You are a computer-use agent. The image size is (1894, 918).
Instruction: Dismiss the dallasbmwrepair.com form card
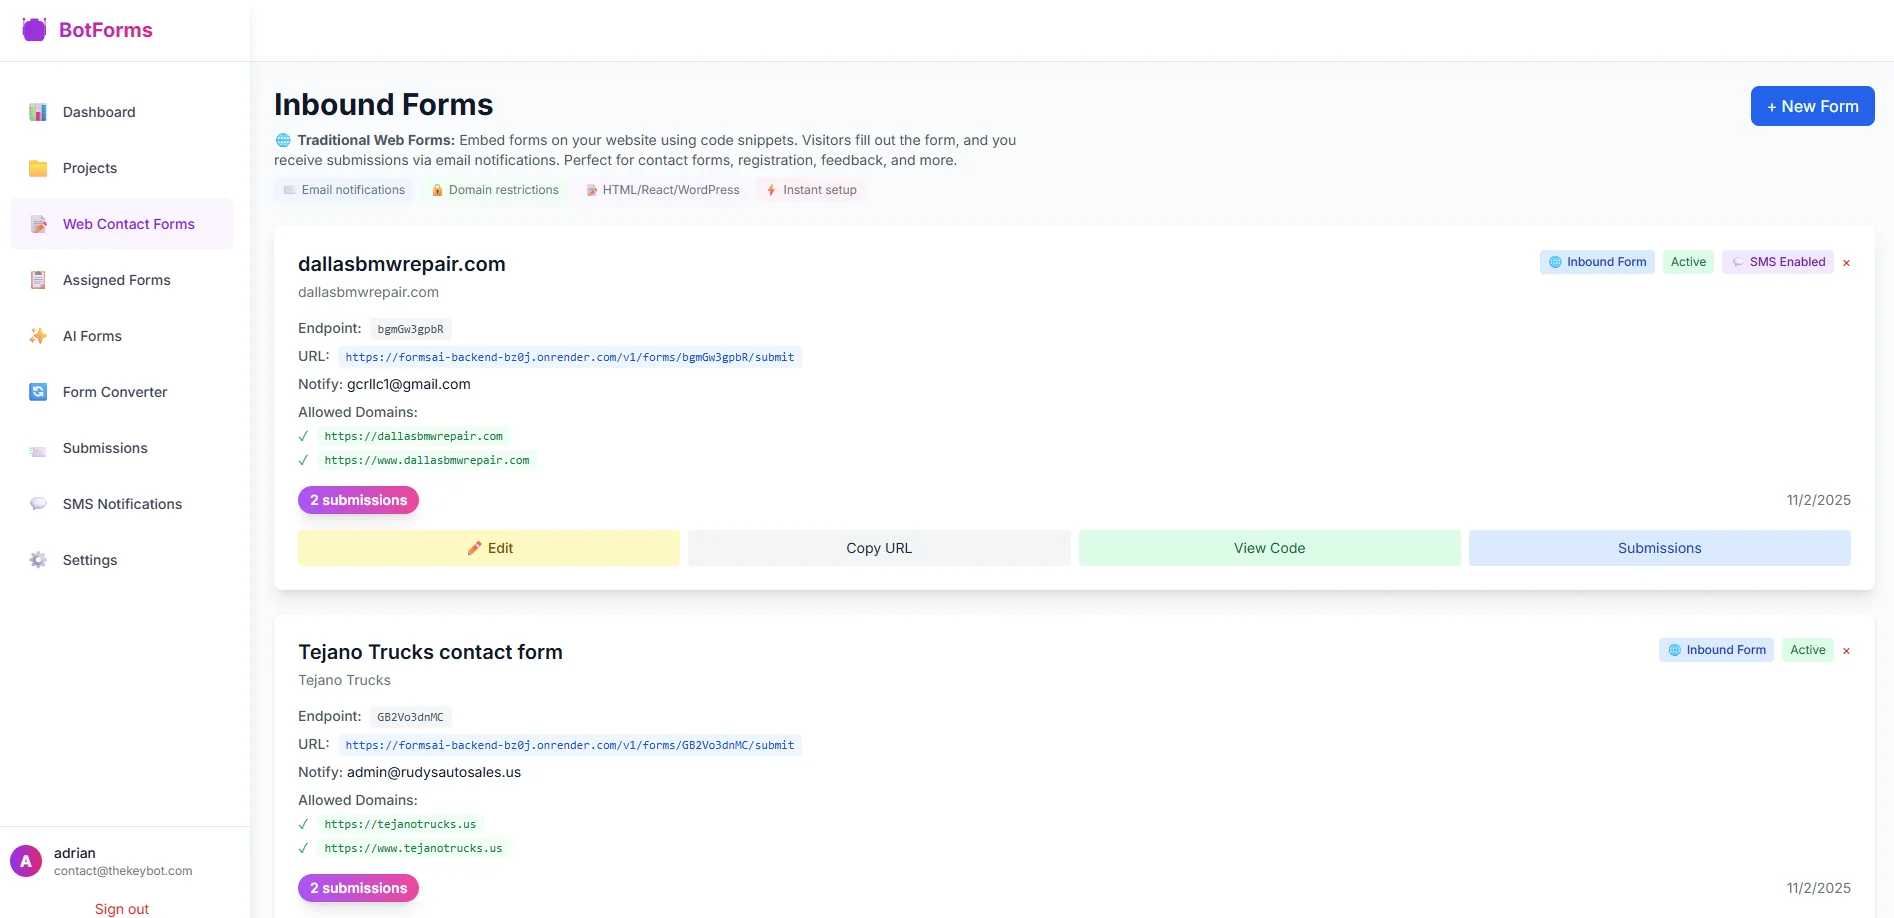[x=1847, y=262]
